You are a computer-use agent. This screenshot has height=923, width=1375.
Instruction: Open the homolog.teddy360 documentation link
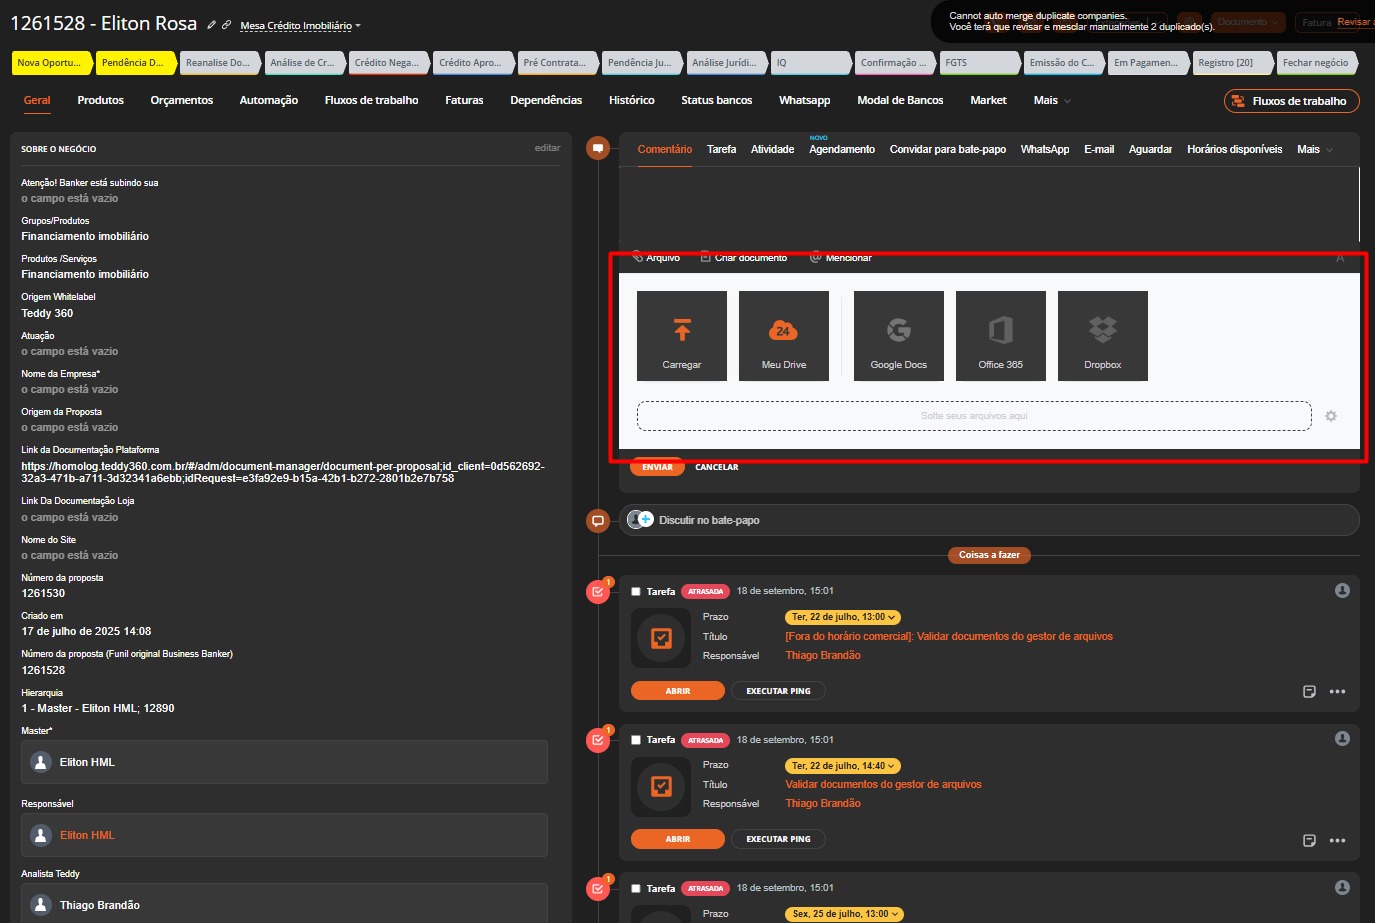(x=282, y=472)
